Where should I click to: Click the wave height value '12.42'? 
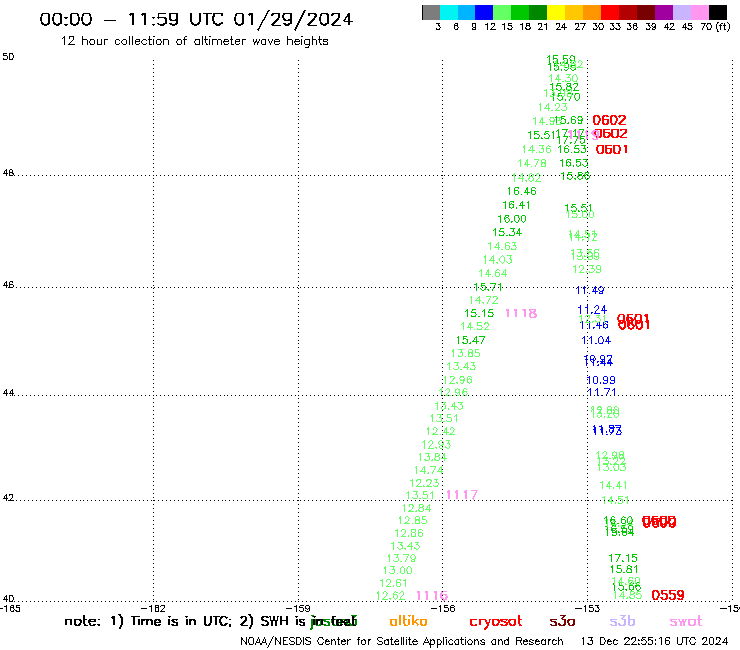[x=440, y=431]
